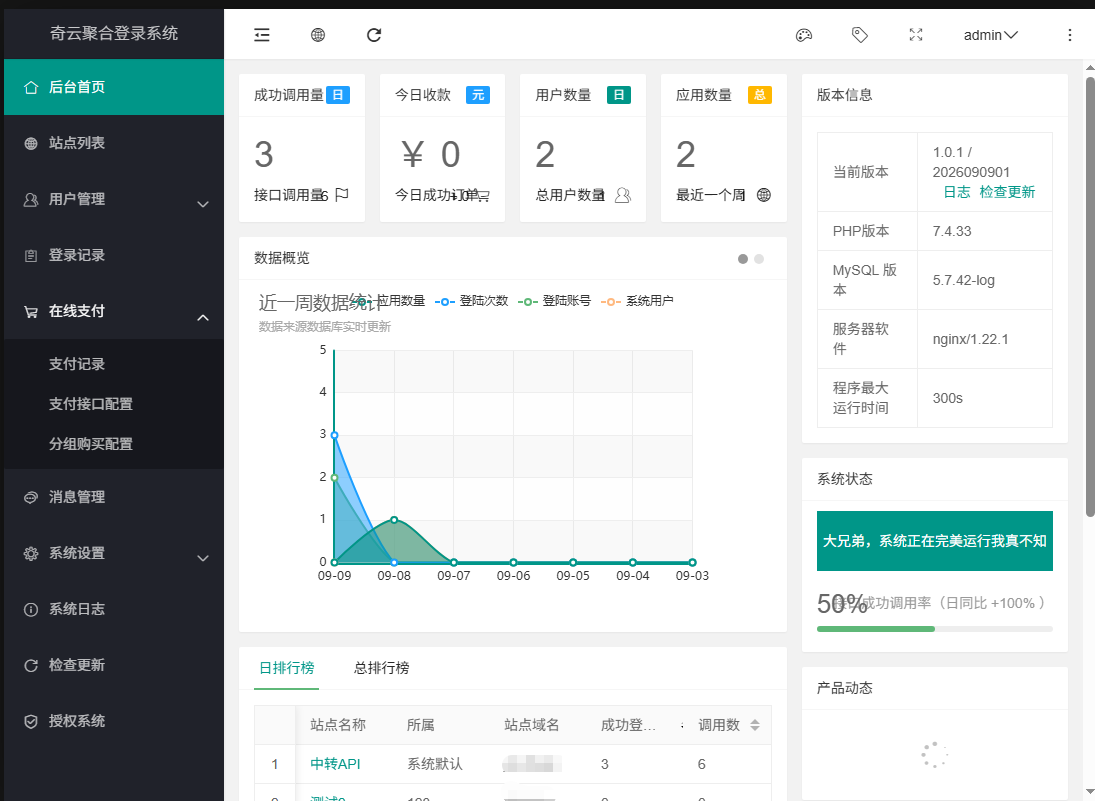Click the 成功登… column header
1095x801 pixels.
(x=629, y=725)
